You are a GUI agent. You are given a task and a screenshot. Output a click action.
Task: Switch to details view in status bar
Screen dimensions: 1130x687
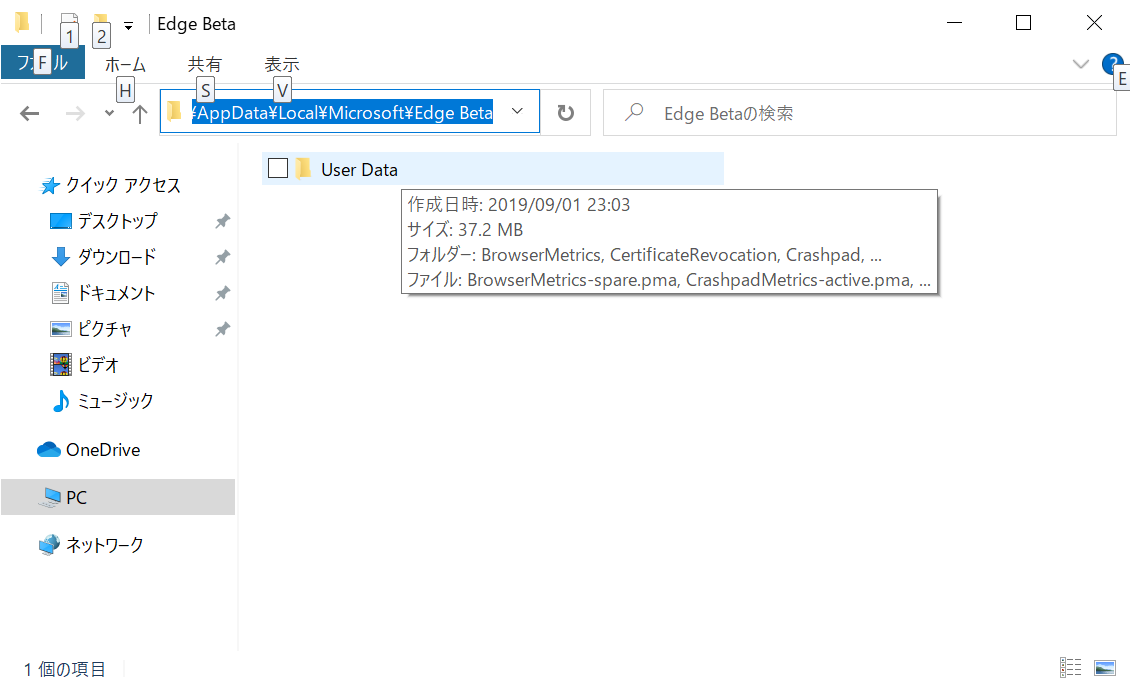click(x=1070, y=668)
